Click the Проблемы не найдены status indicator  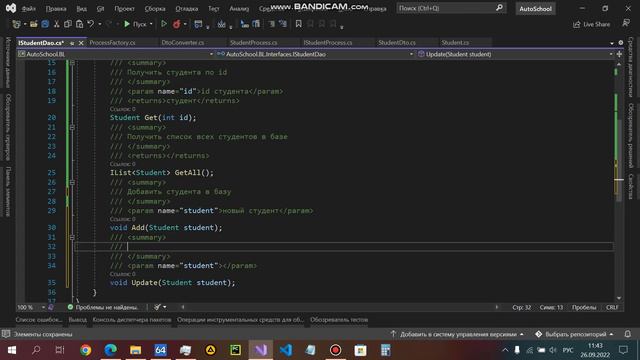point(103,307)
